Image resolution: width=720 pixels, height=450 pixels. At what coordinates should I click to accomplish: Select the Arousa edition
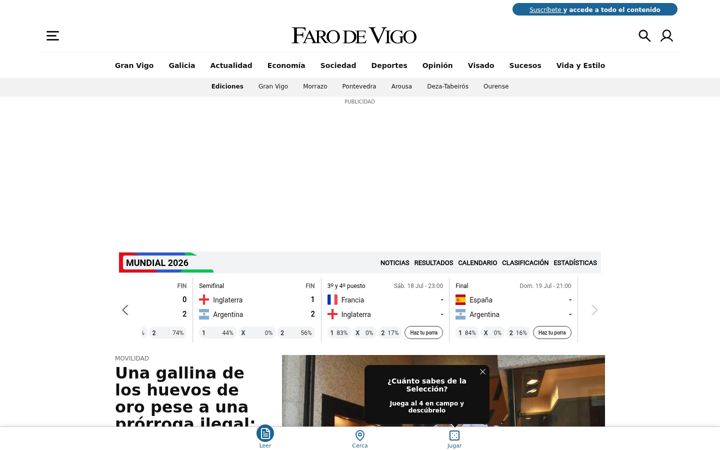401,86
